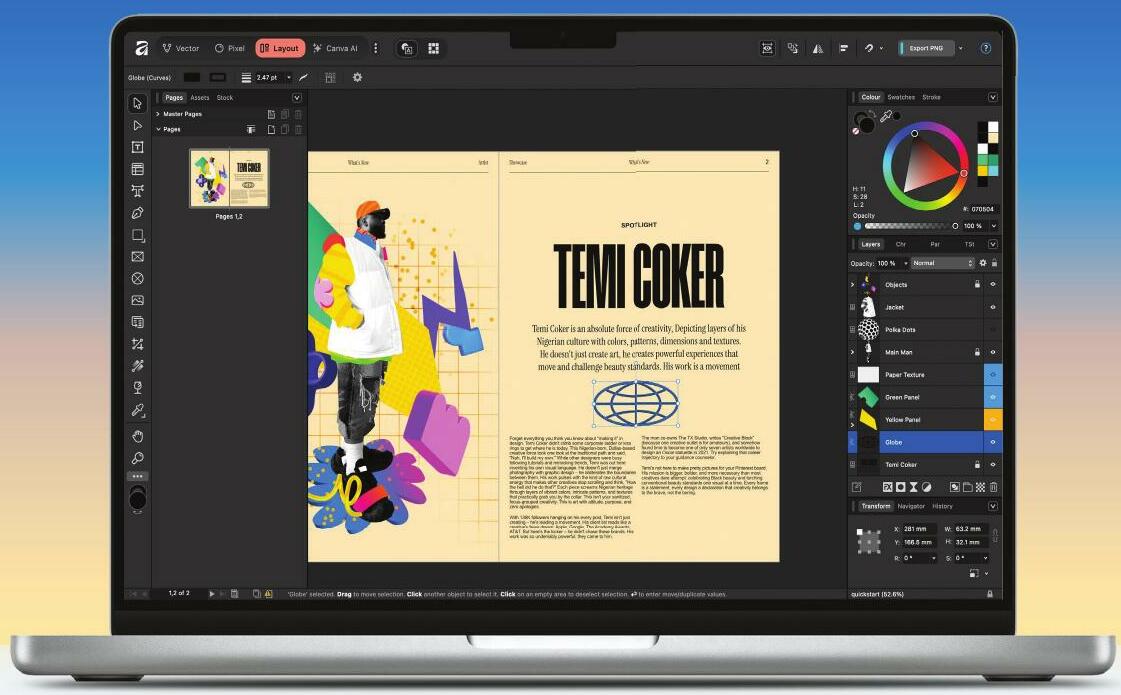Screen dimensions: 1121x695
Task: Open the Export PNG dropdown arrow
Action: click(960, 49)
